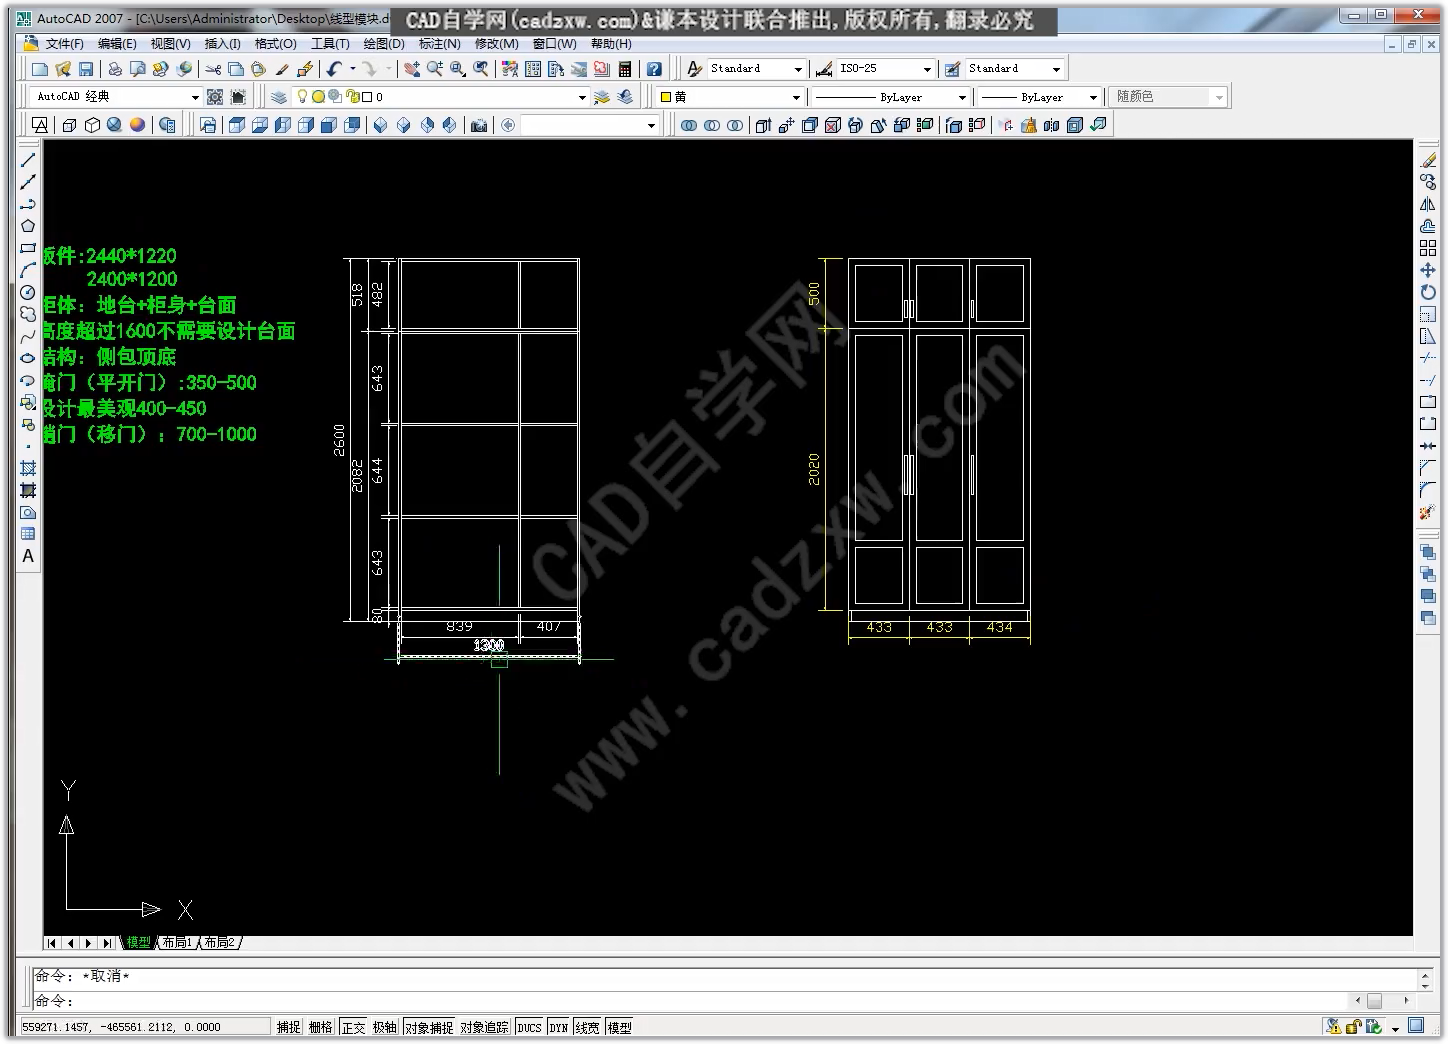Click the Workspace Settings gear icon

(x=215, y=97)
